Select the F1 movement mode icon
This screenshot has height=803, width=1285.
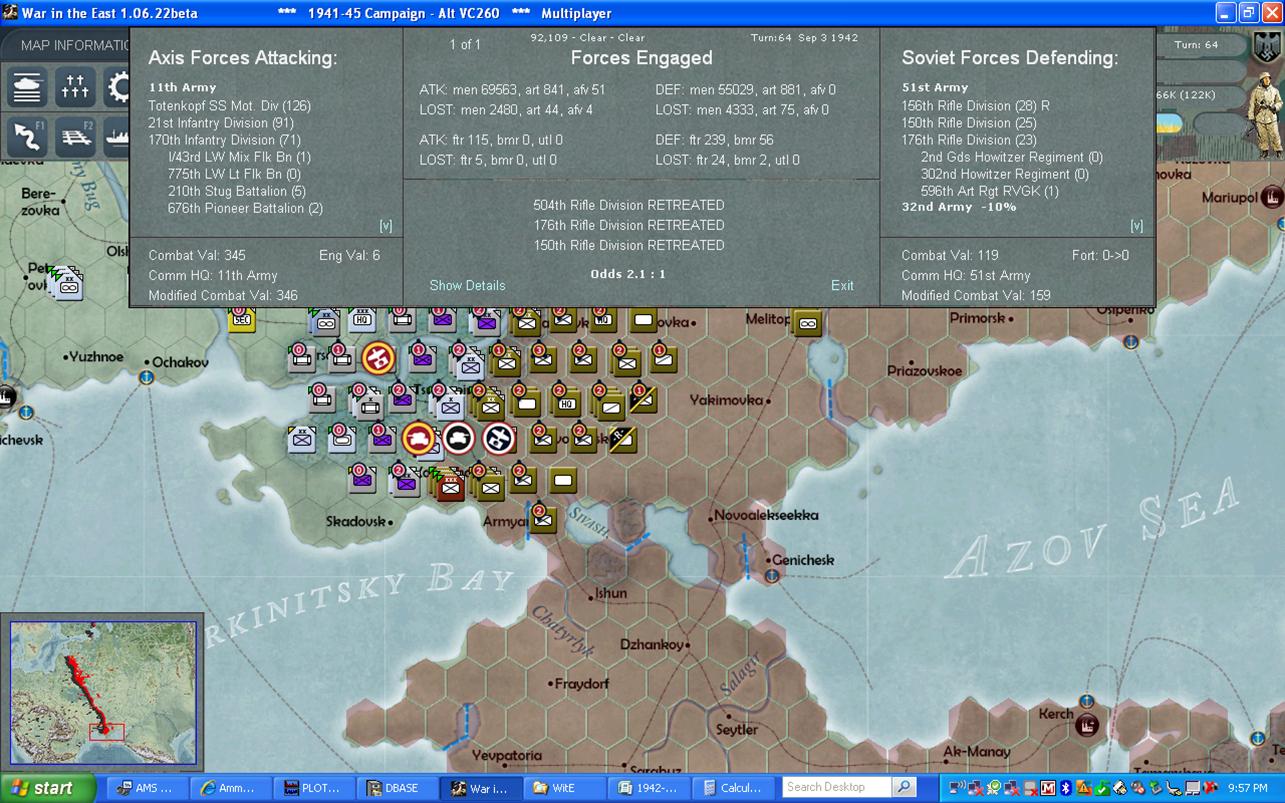(28, 137)
